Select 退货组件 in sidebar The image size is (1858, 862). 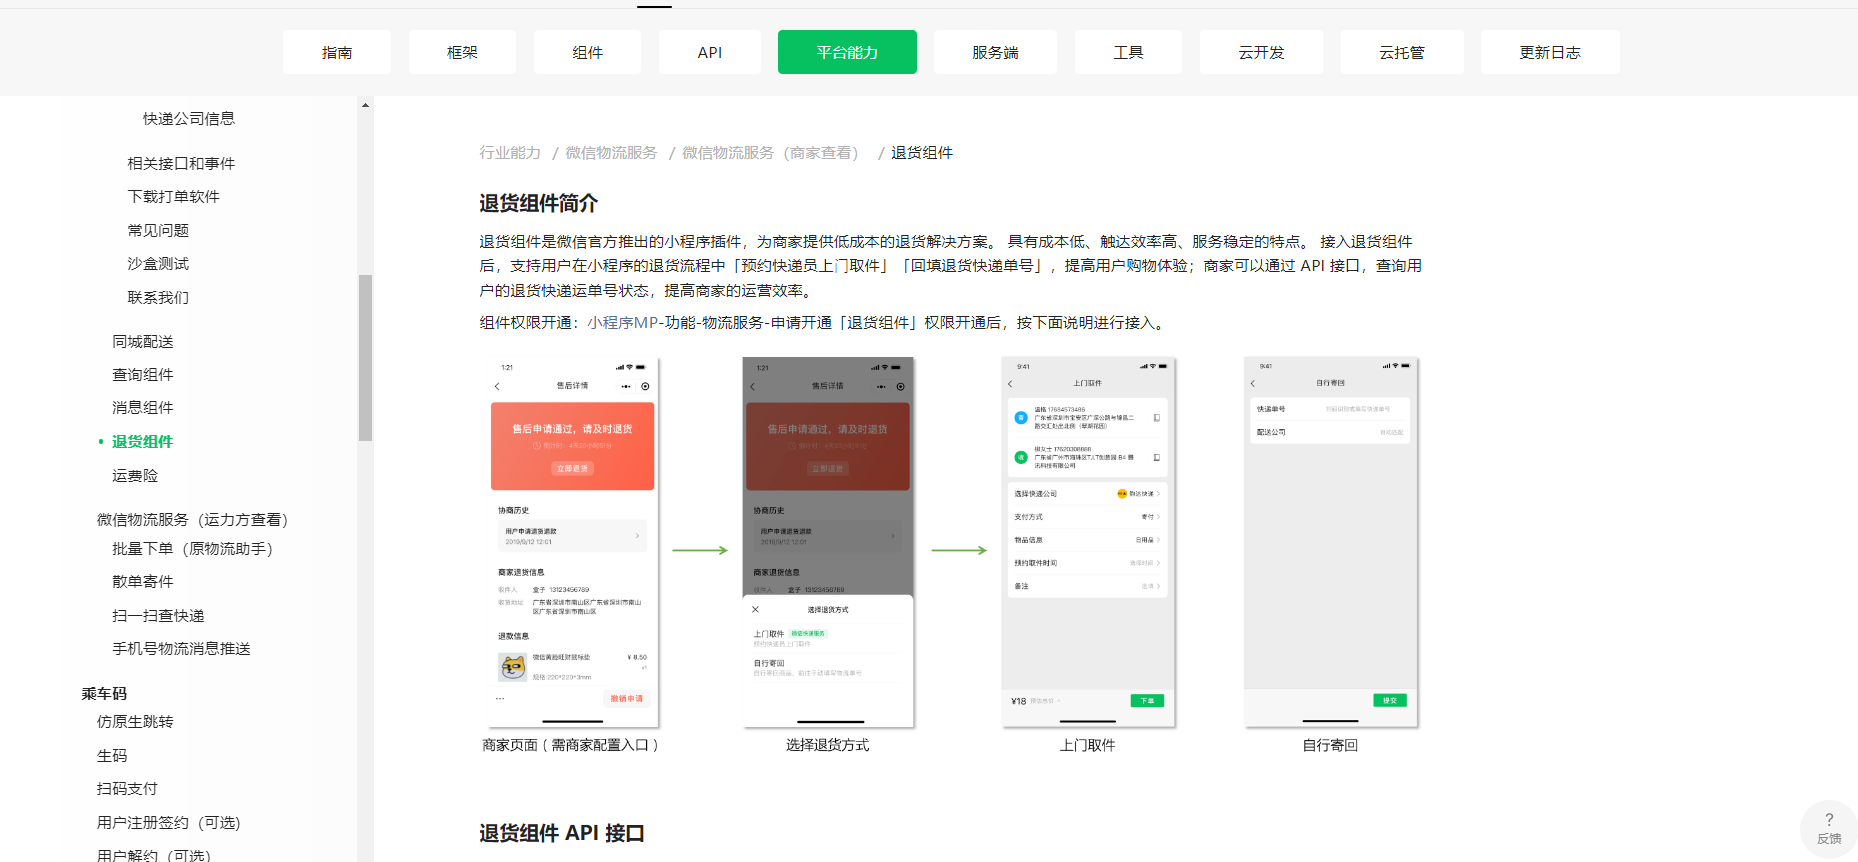pyautogui.click(x=143, y=441)
